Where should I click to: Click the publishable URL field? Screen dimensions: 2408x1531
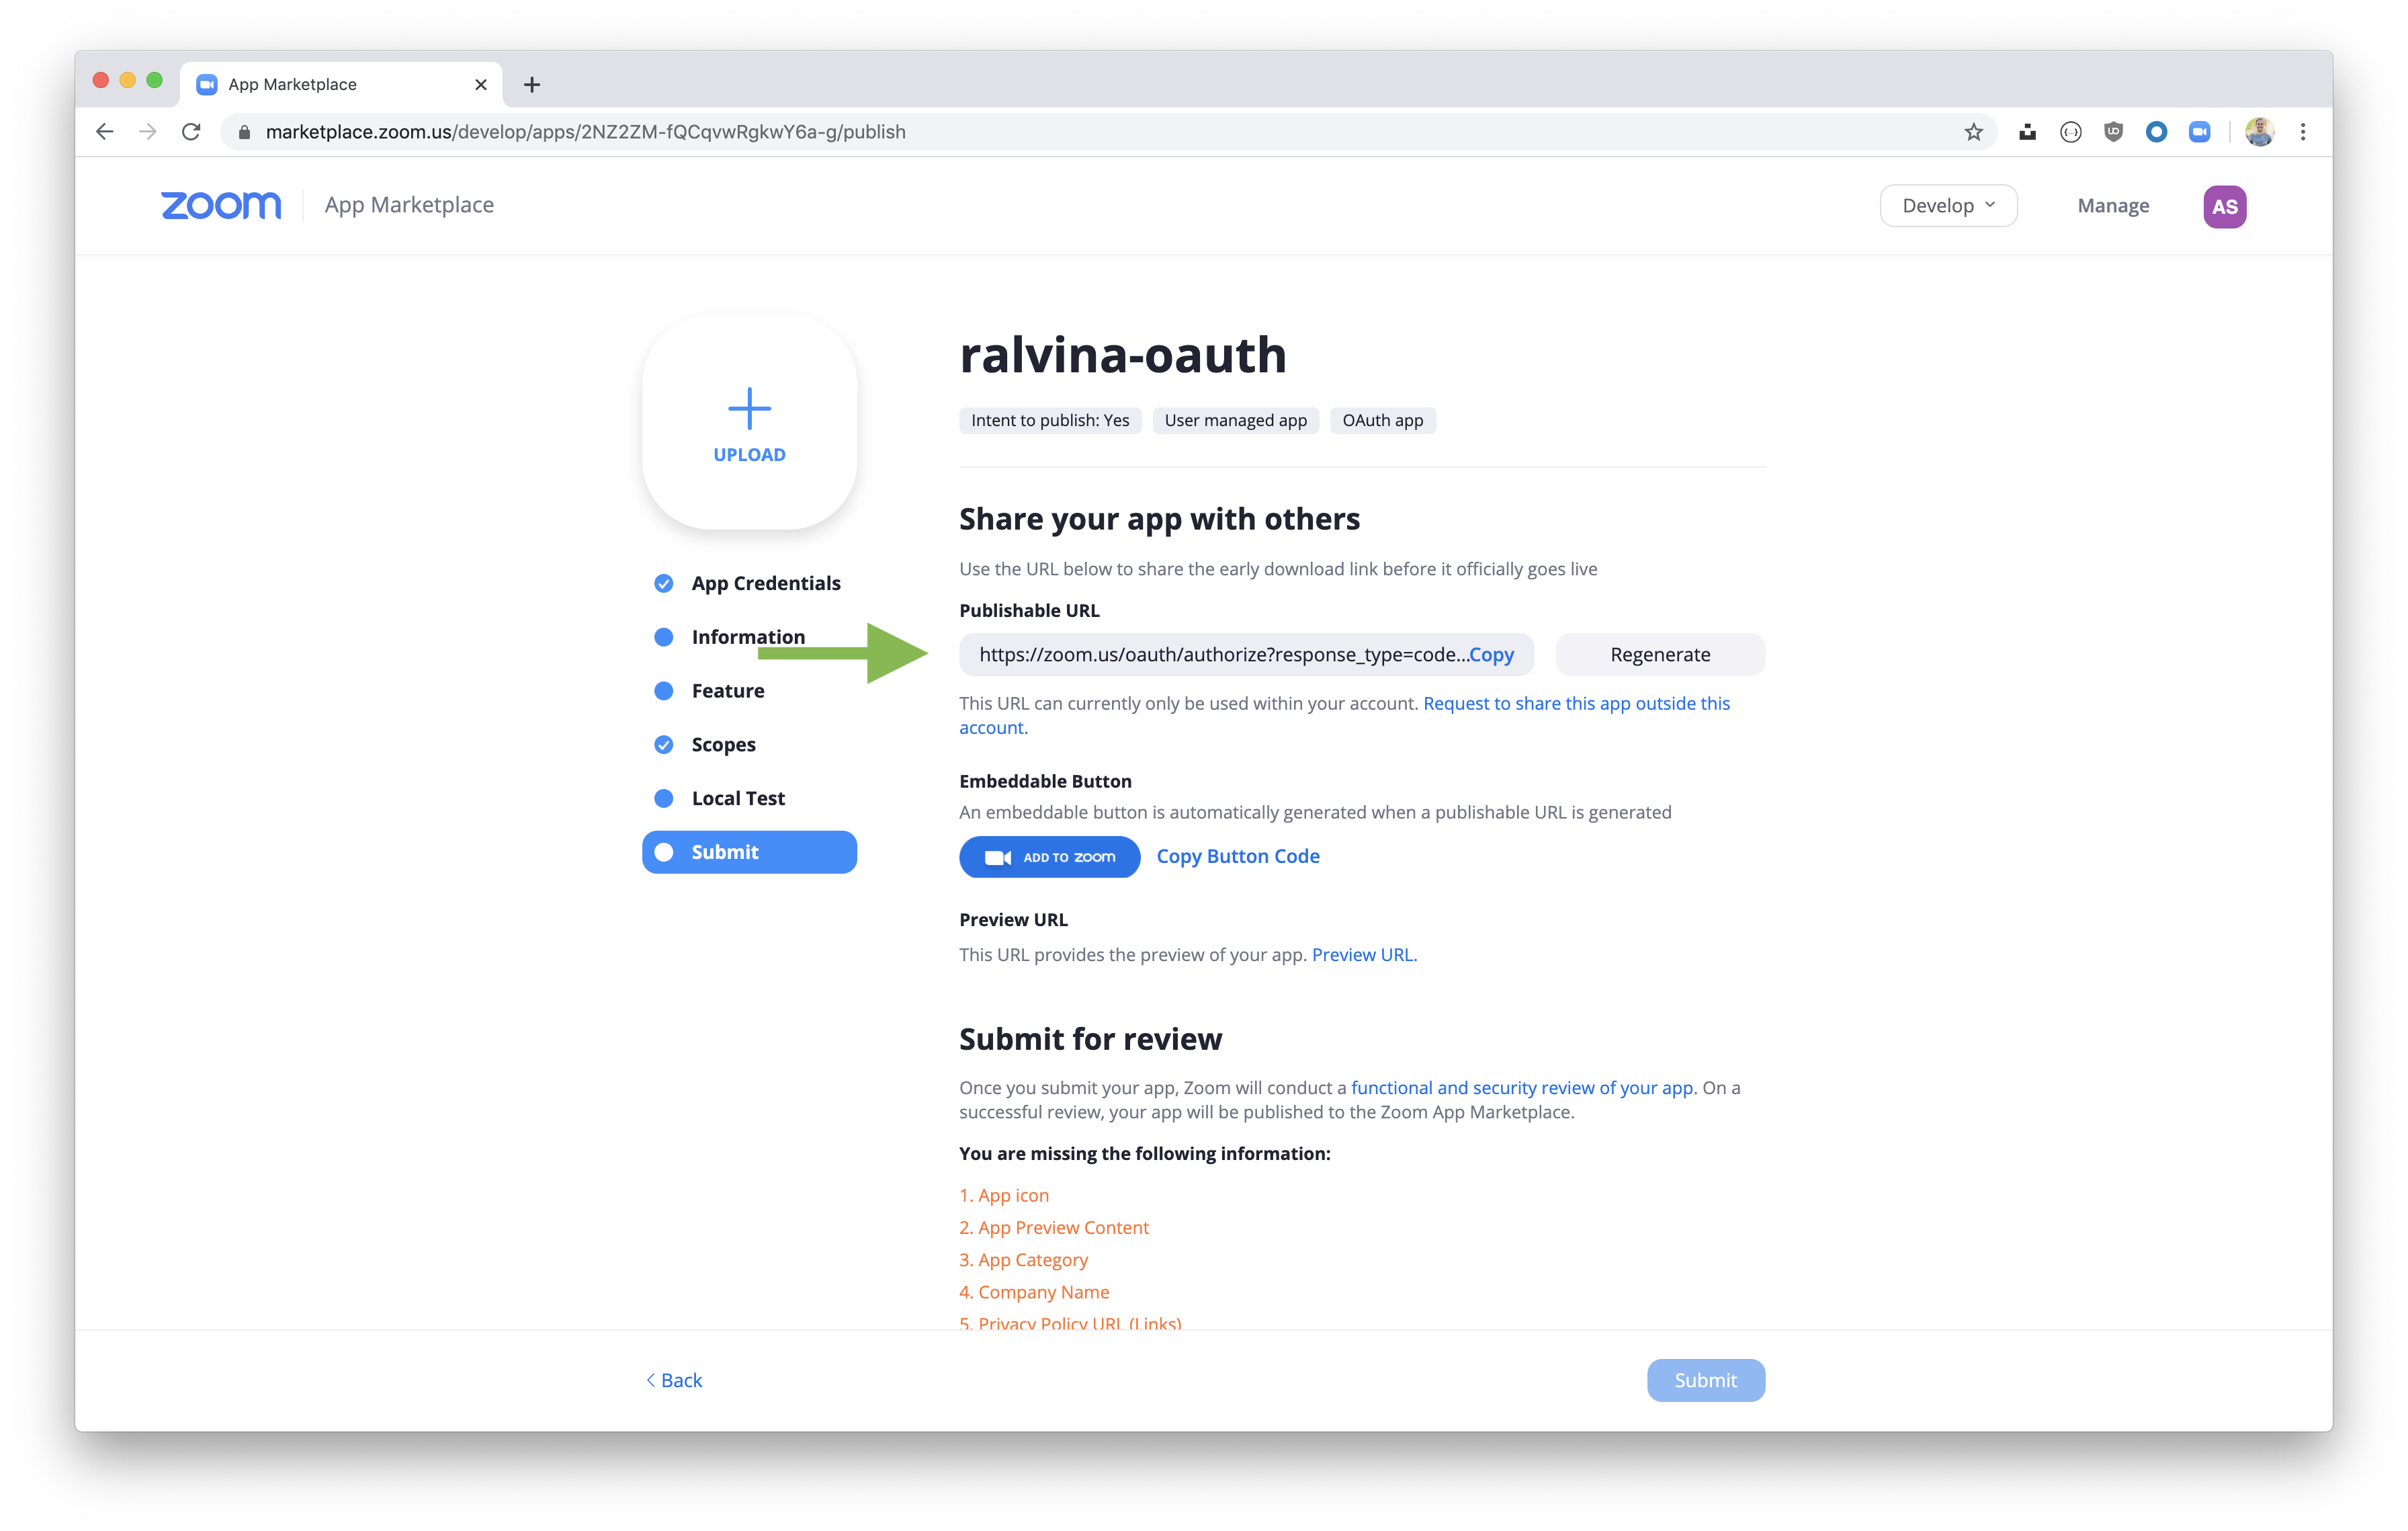click(x=1246, y=655)
